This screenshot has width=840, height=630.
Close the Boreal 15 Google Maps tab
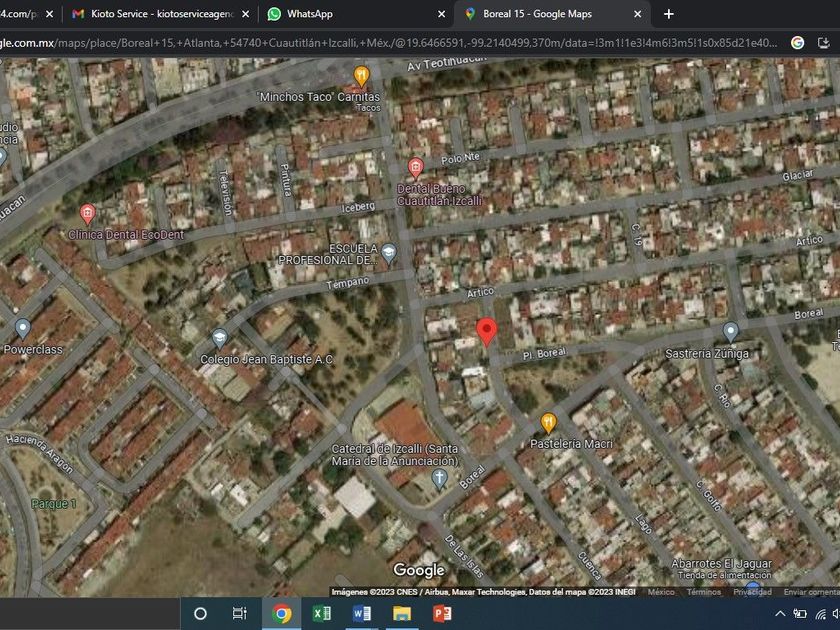click(x=638, y=14)
